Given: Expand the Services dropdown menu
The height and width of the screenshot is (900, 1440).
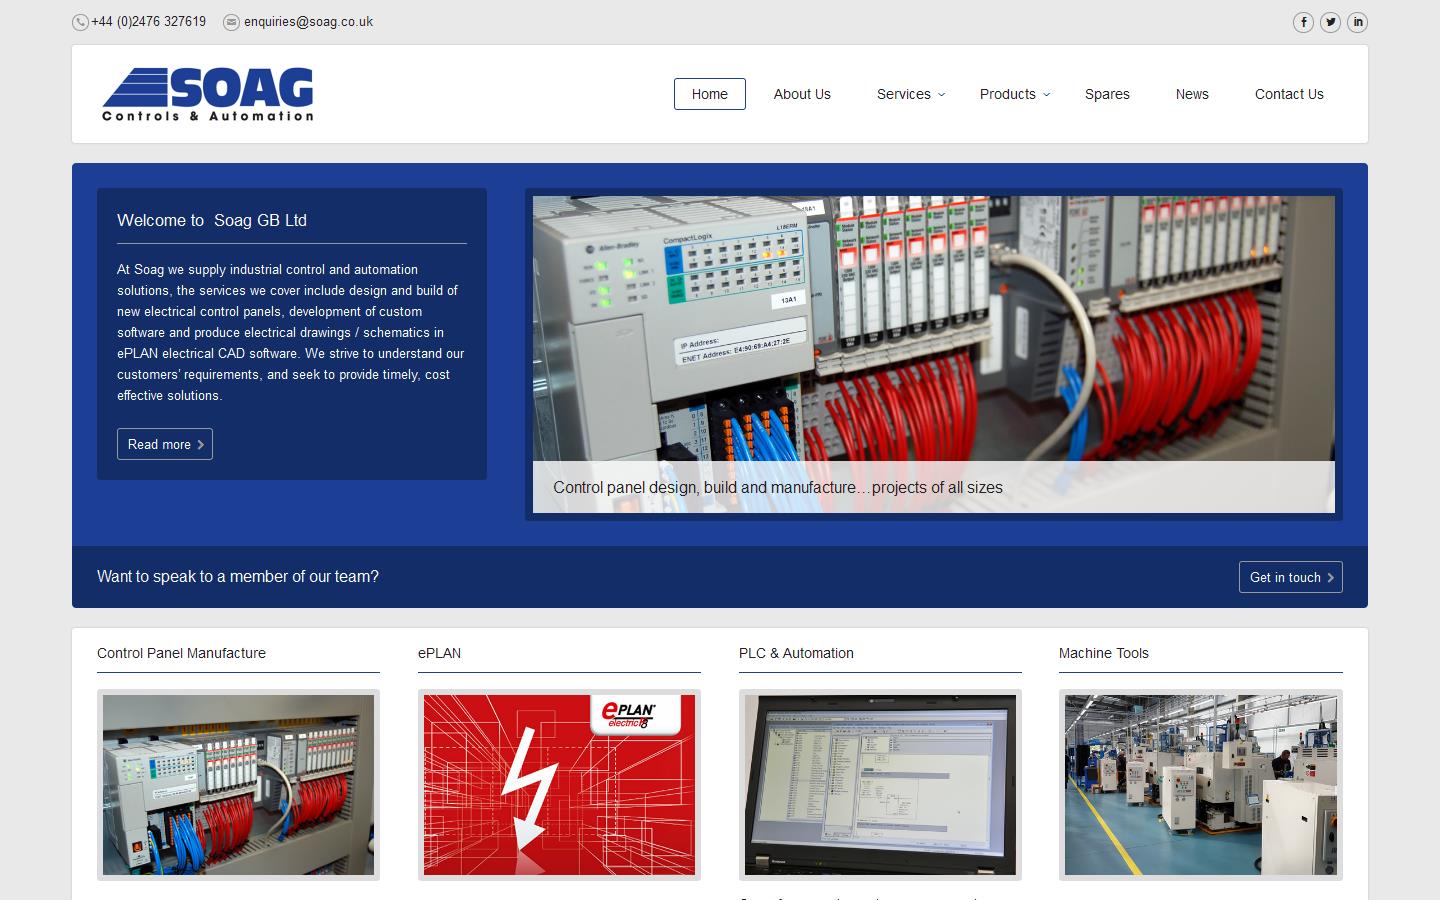Looking at the screenshot, I should pyautogui.click(x=910, y=94).
